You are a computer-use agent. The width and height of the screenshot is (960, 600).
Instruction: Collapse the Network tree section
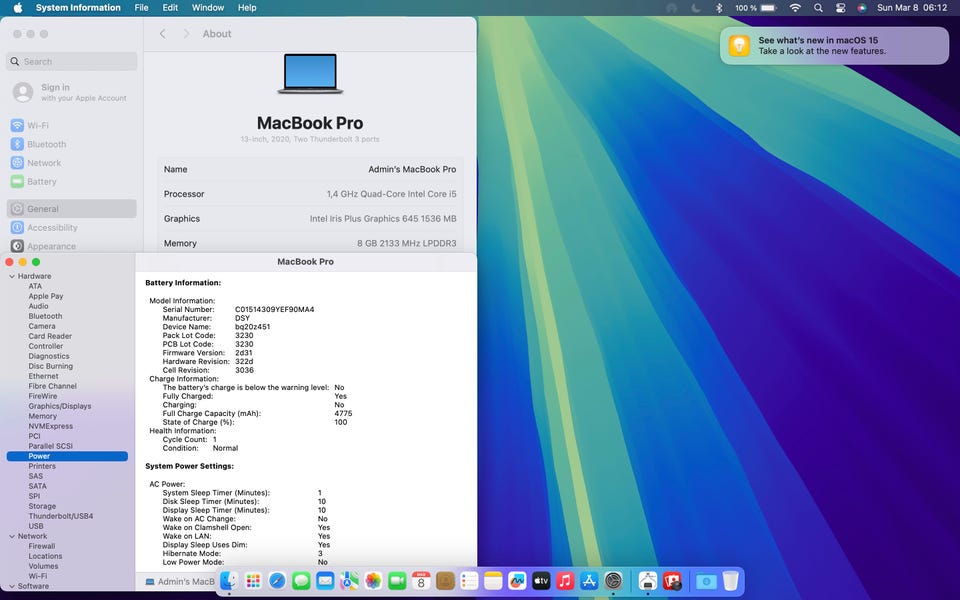coord(11,536)
